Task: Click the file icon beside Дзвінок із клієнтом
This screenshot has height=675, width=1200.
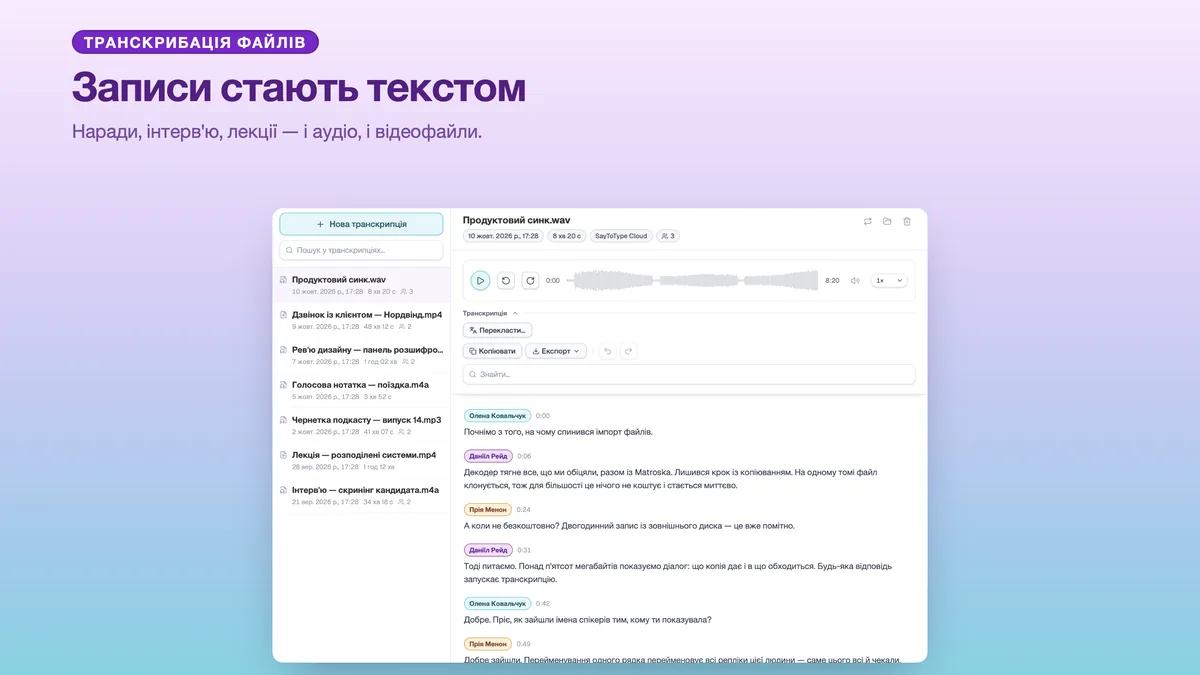Action: [x=283, y=315]
